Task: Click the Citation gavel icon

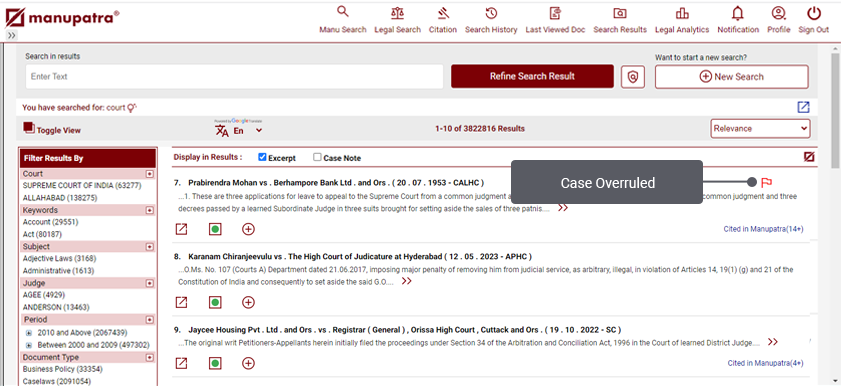Action: pos(442,13)
